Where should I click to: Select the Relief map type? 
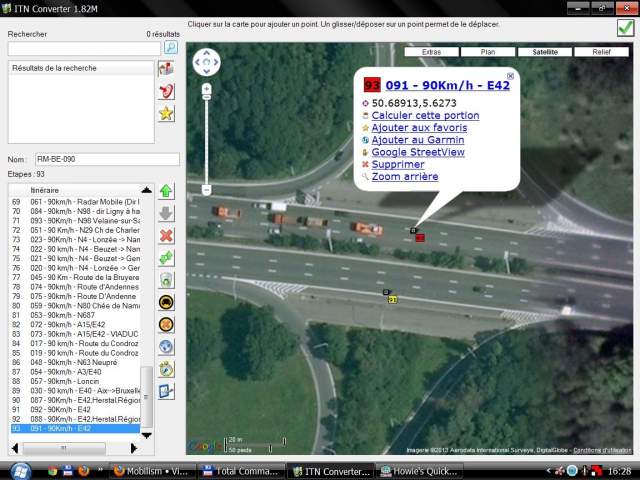point(601,51)
